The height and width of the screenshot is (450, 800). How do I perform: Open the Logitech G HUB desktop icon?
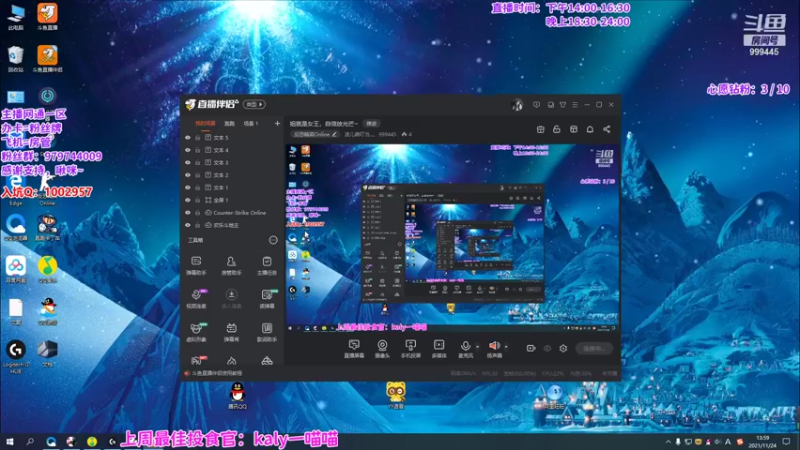[16, 357]
